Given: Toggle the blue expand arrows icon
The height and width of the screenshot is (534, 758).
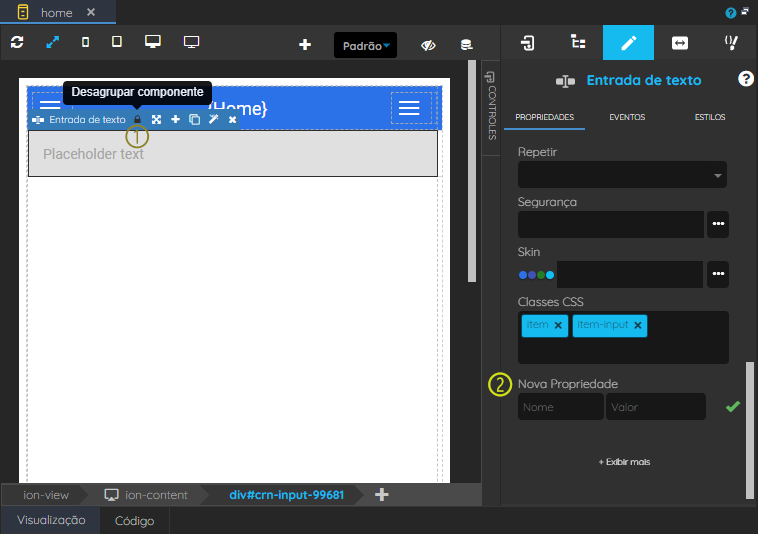Looking at the screenshot, I should click(x=52, y=43).
